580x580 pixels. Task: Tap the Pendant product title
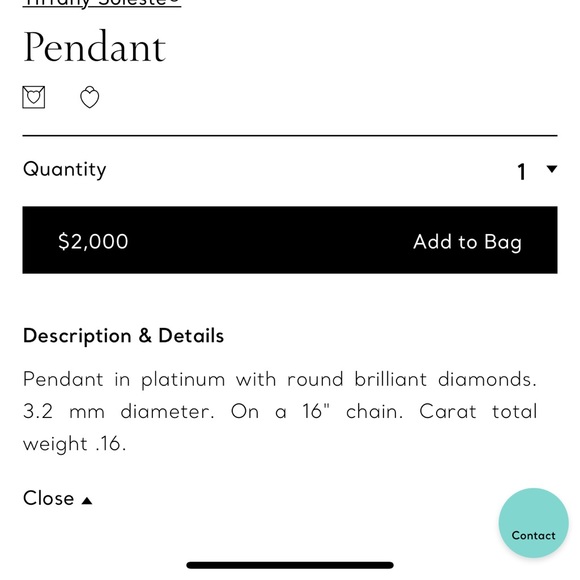[x=94, y=47]
